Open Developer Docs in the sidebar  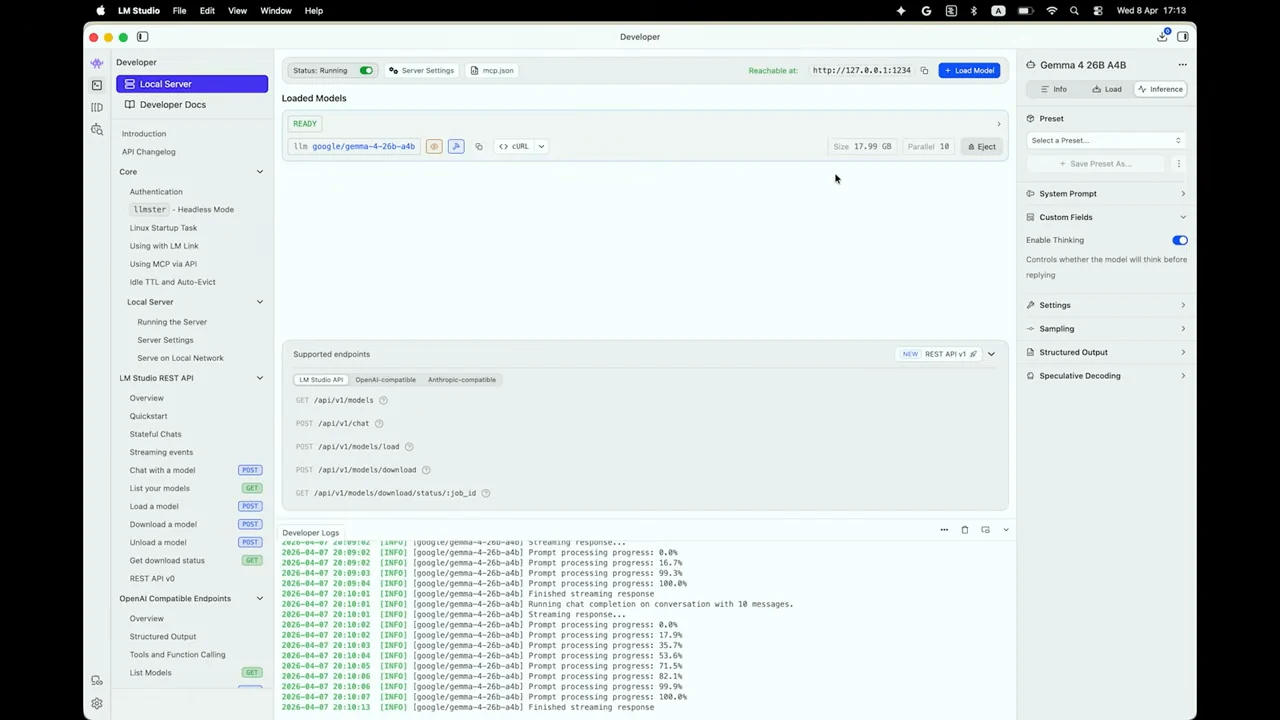[x=192, y=105]
